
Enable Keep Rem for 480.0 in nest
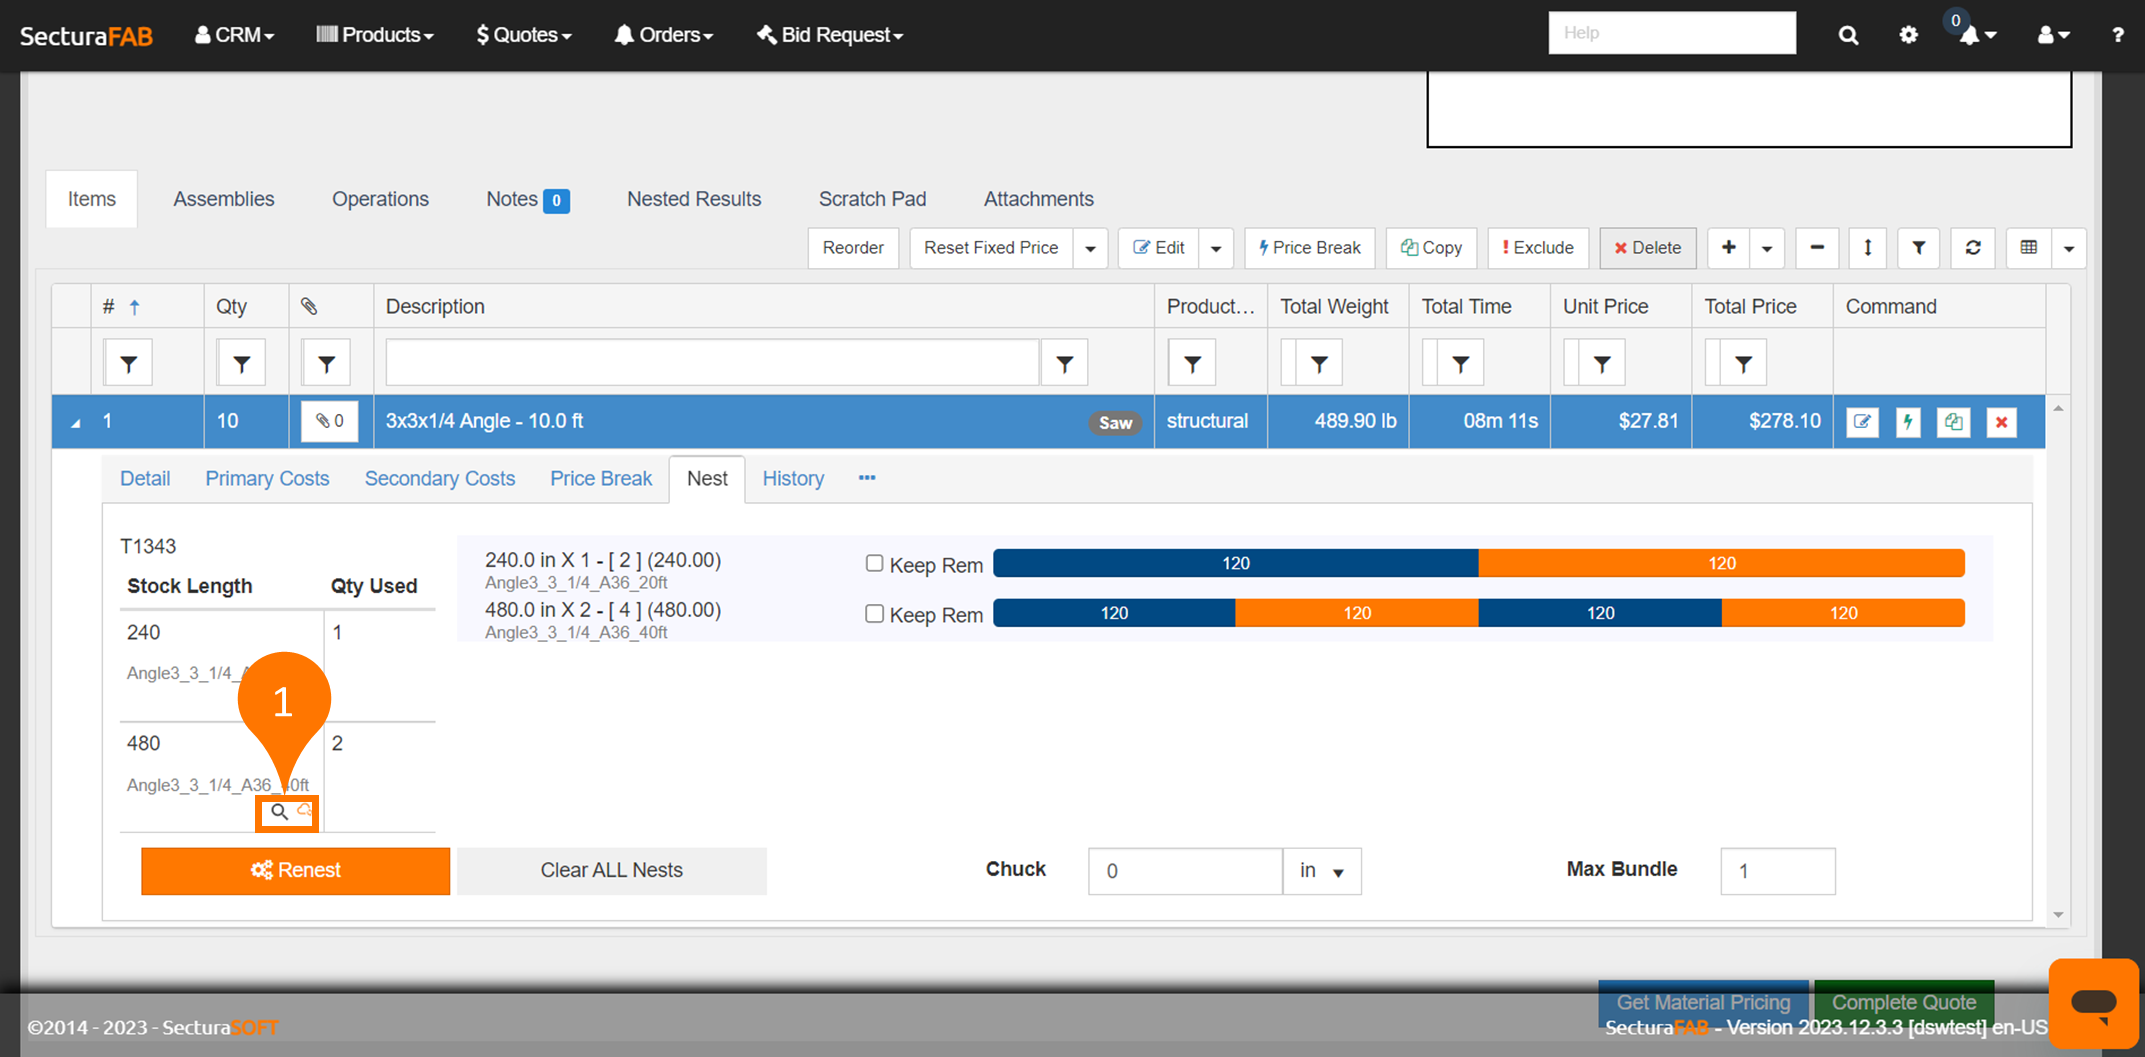(874, 614)
